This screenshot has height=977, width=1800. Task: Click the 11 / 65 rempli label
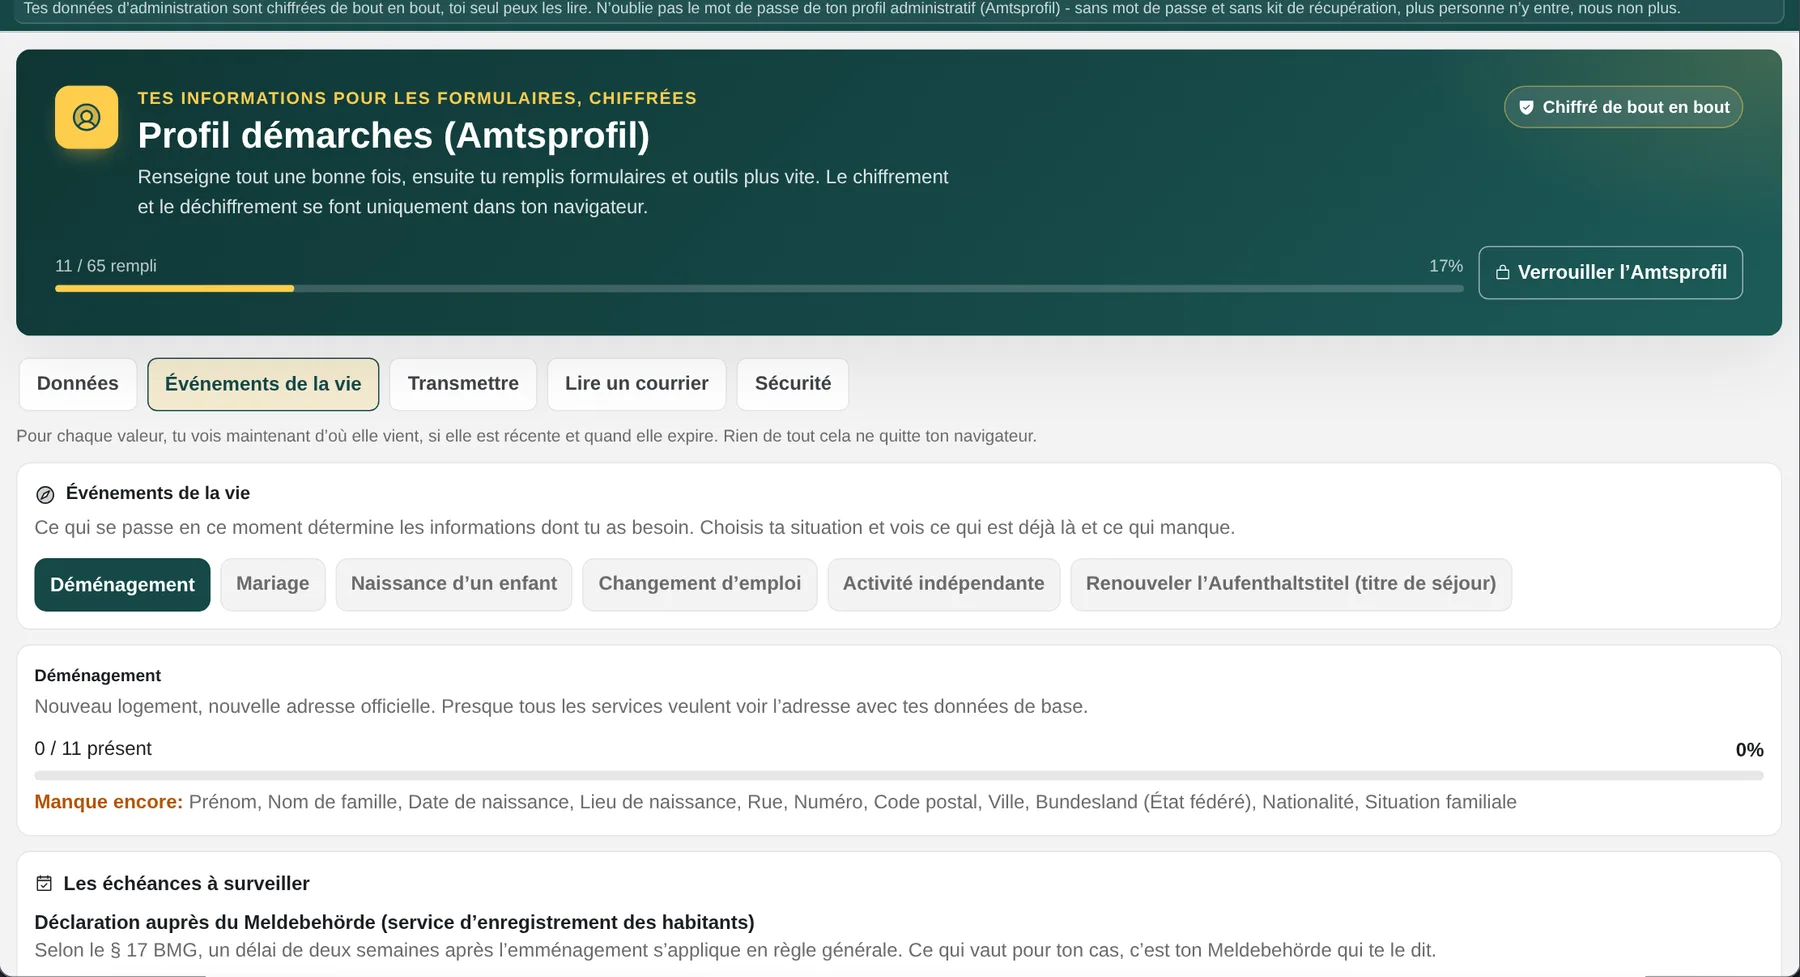[106, 266]
